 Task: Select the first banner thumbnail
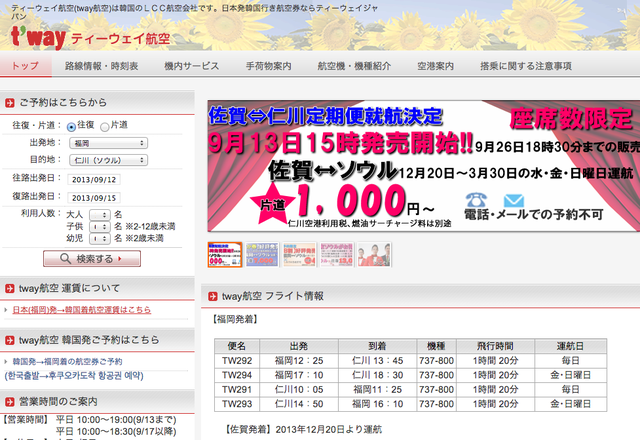pos(225,255)
